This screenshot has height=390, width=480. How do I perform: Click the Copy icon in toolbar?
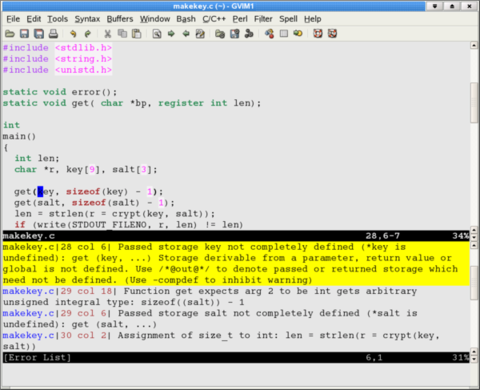tap(122, 34)
